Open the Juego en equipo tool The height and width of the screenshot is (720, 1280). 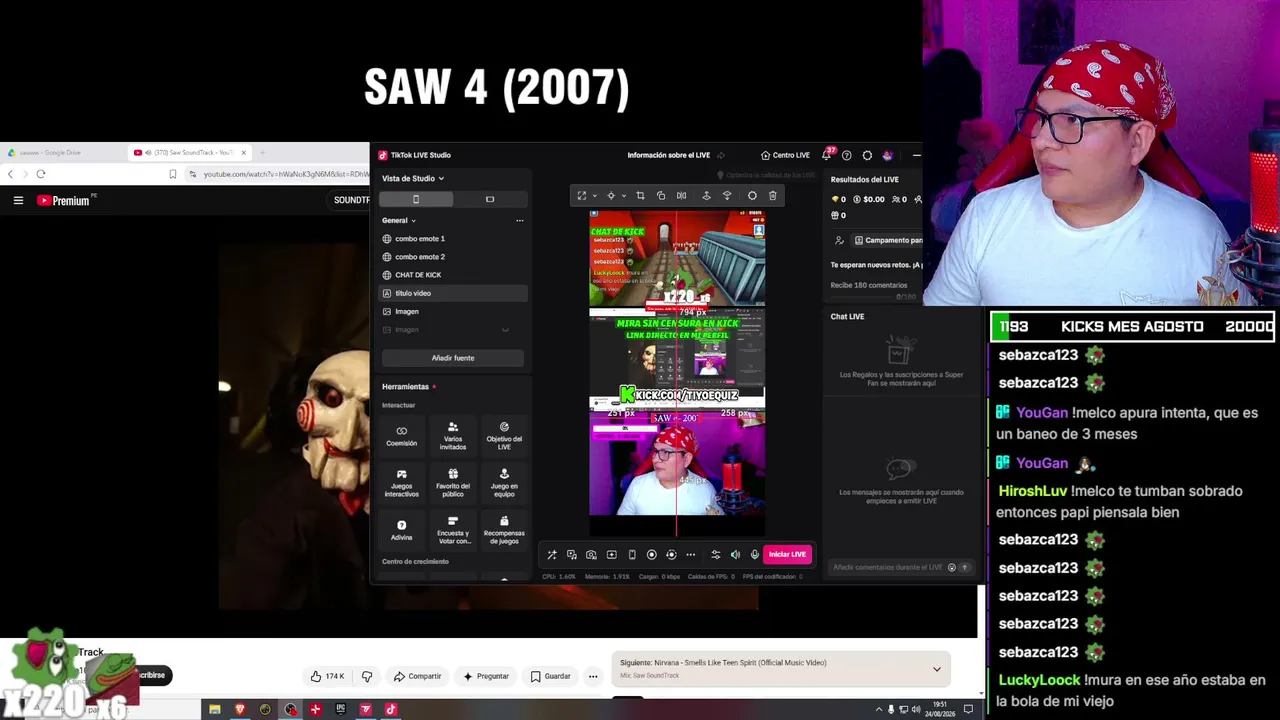click(x=504, y=482)
